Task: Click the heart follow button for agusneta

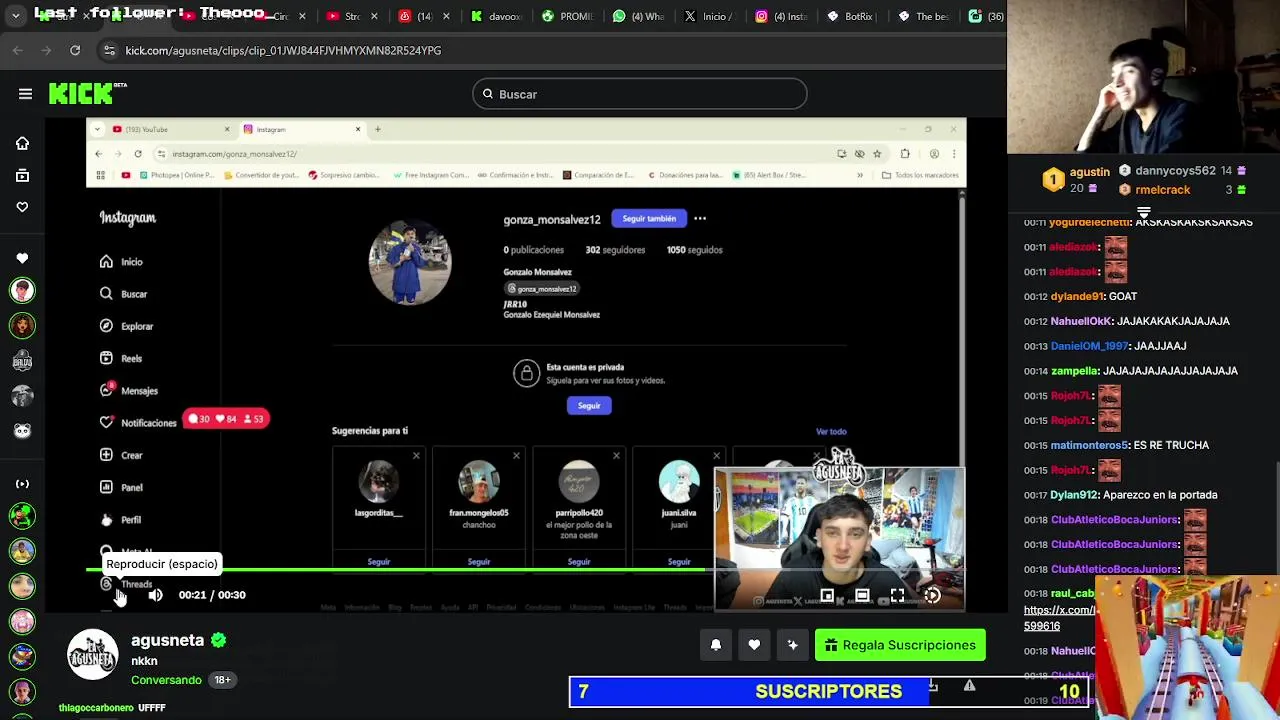Action: 754,645
